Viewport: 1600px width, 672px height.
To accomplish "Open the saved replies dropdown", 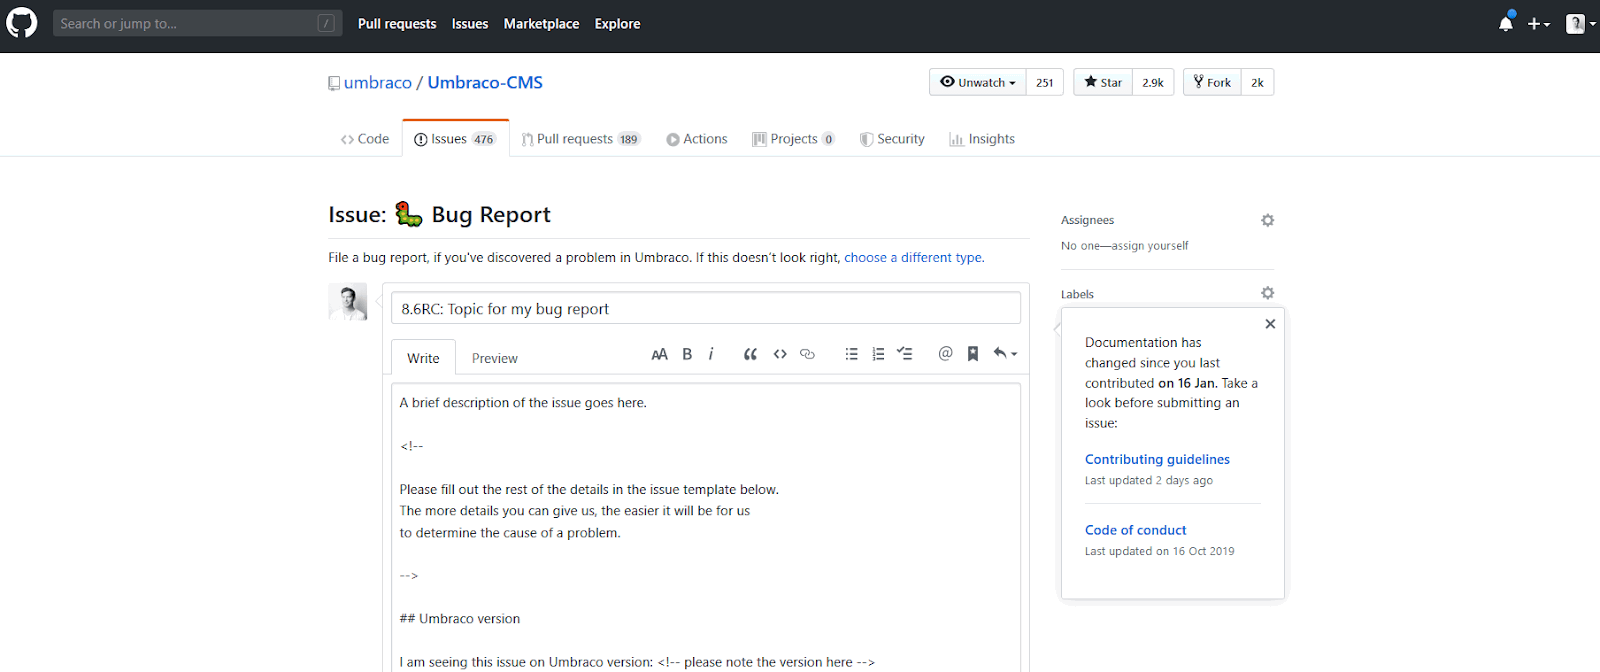I will (x=1005, y=354).
